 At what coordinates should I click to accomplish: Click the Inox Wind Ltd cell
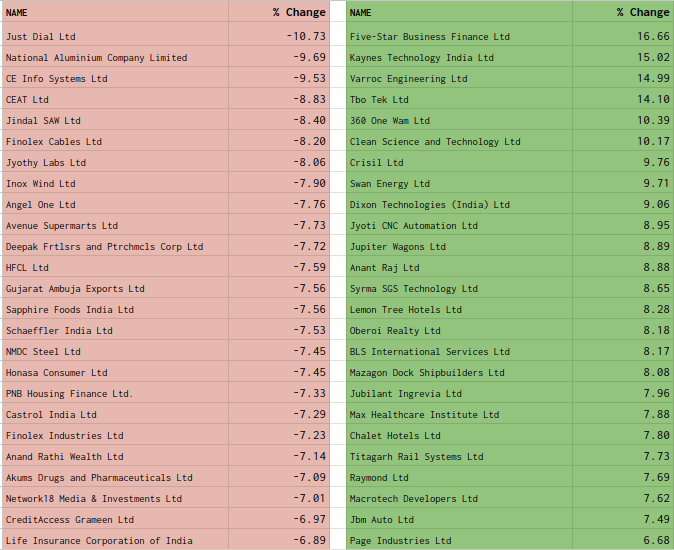(x=115, y=183)
